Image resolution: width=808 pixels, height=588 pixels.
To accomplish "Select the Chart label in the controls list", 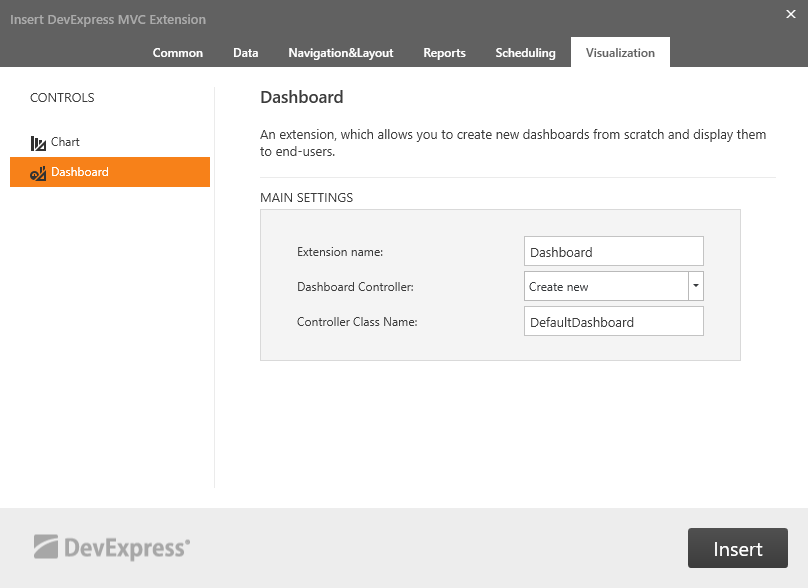I will click(65, 142).
